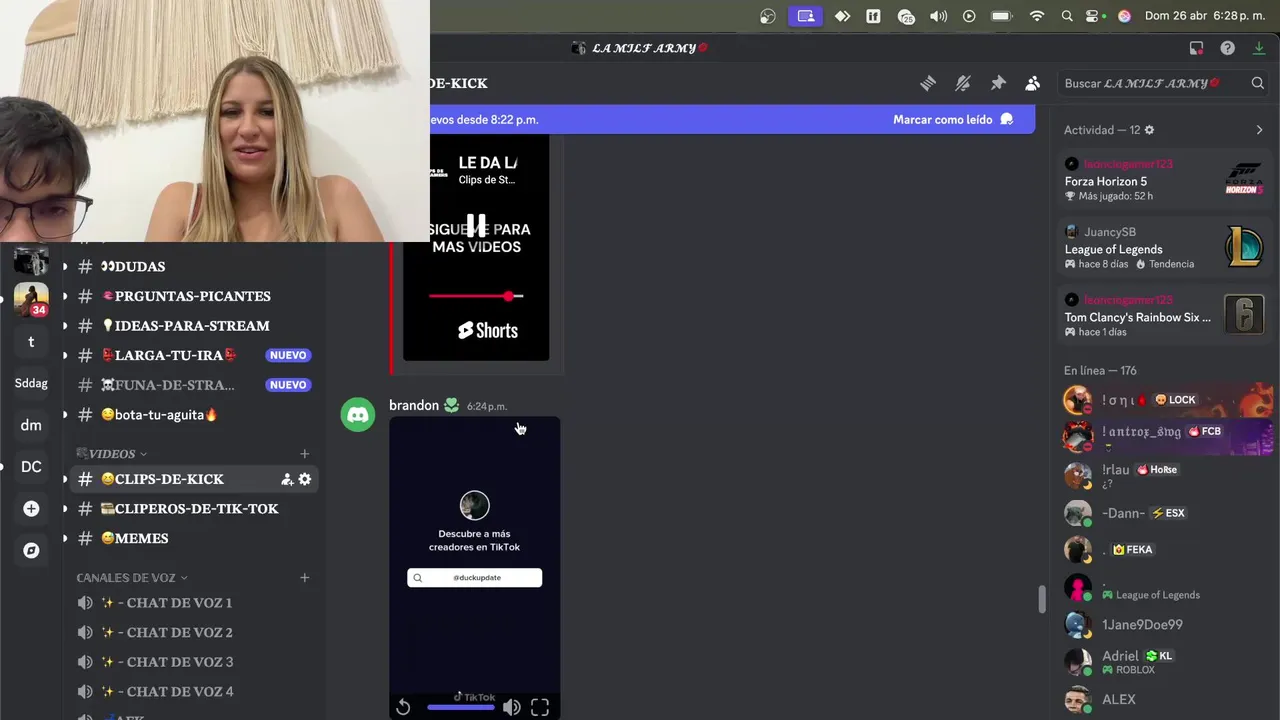Adjust red progress slider on Shorts video

[x=476, y=296]
